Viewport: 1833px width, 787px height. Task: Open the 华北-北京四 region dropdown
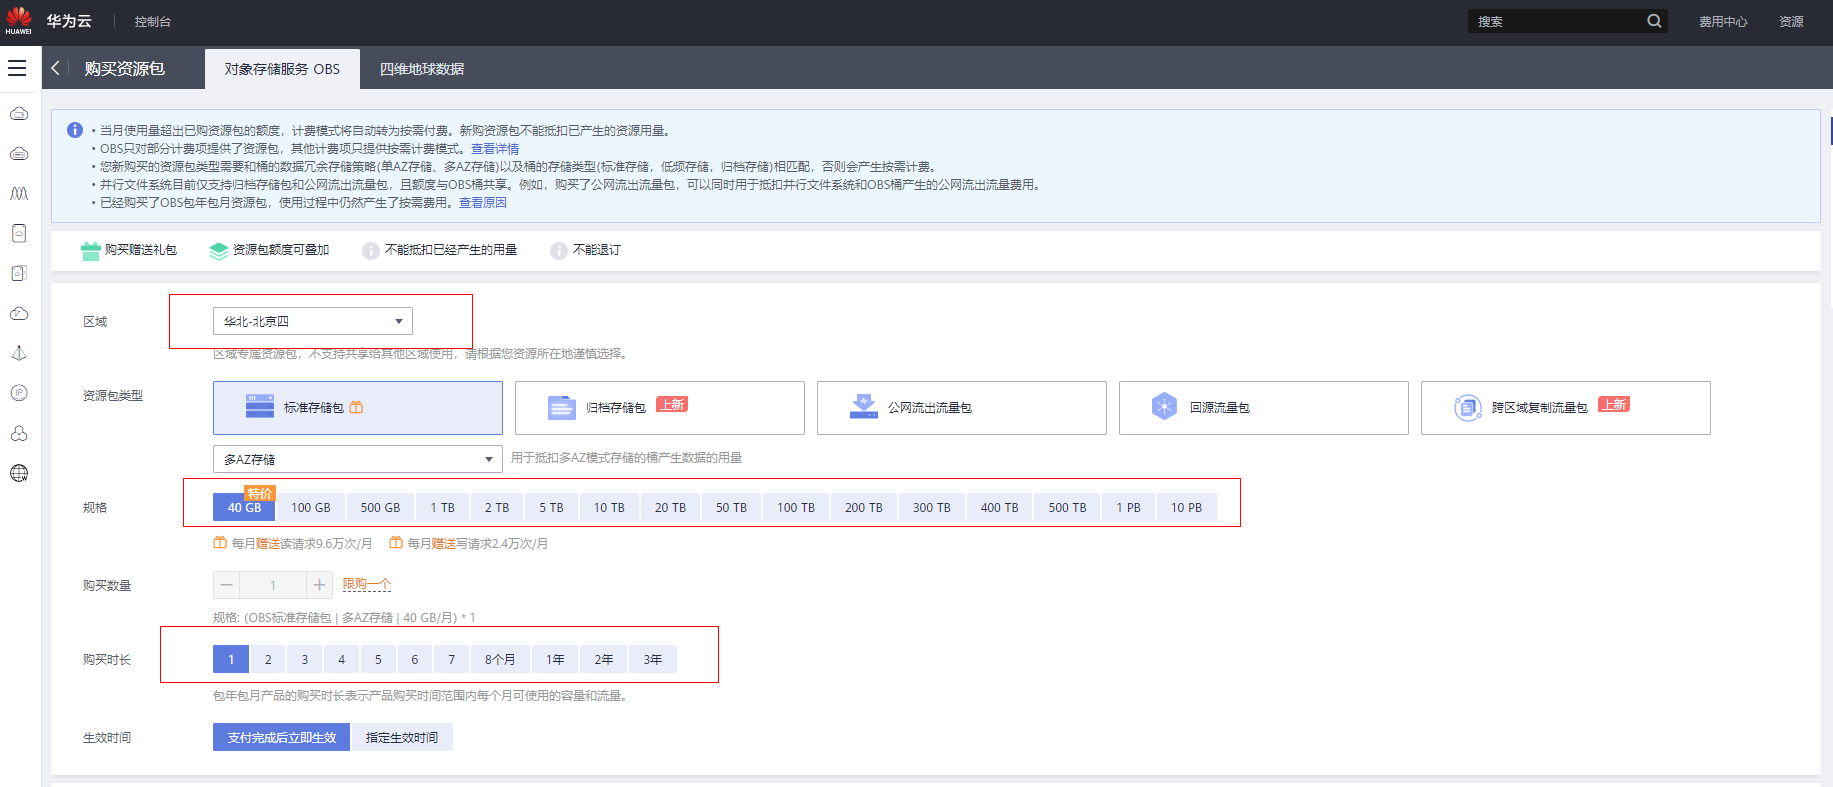313,321
